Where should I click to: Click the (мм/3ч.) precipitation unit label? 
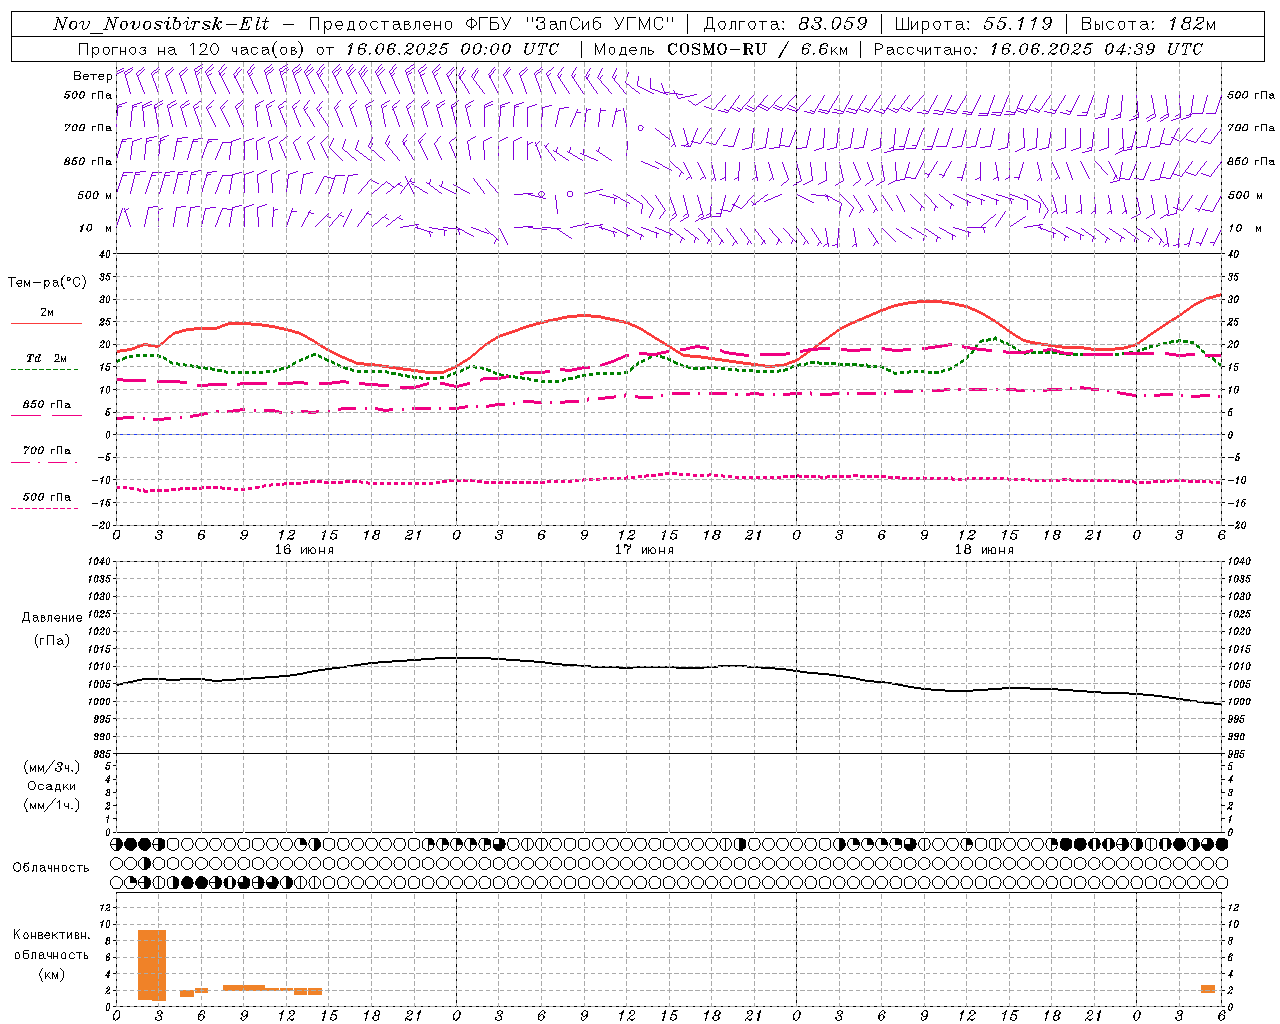pos(52,767)
